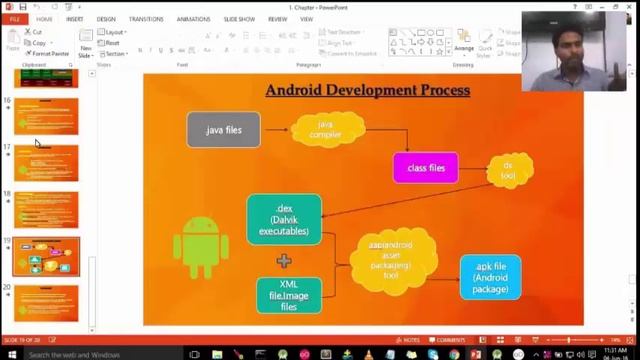
Task: Click the 'apk file' blue box on slide
Action: pos(491,278)
